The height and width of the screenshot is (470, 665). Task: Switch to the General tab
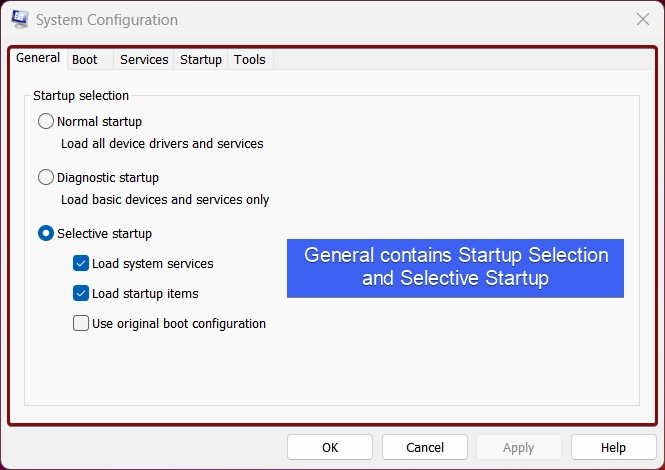click(x=38, y=58)
